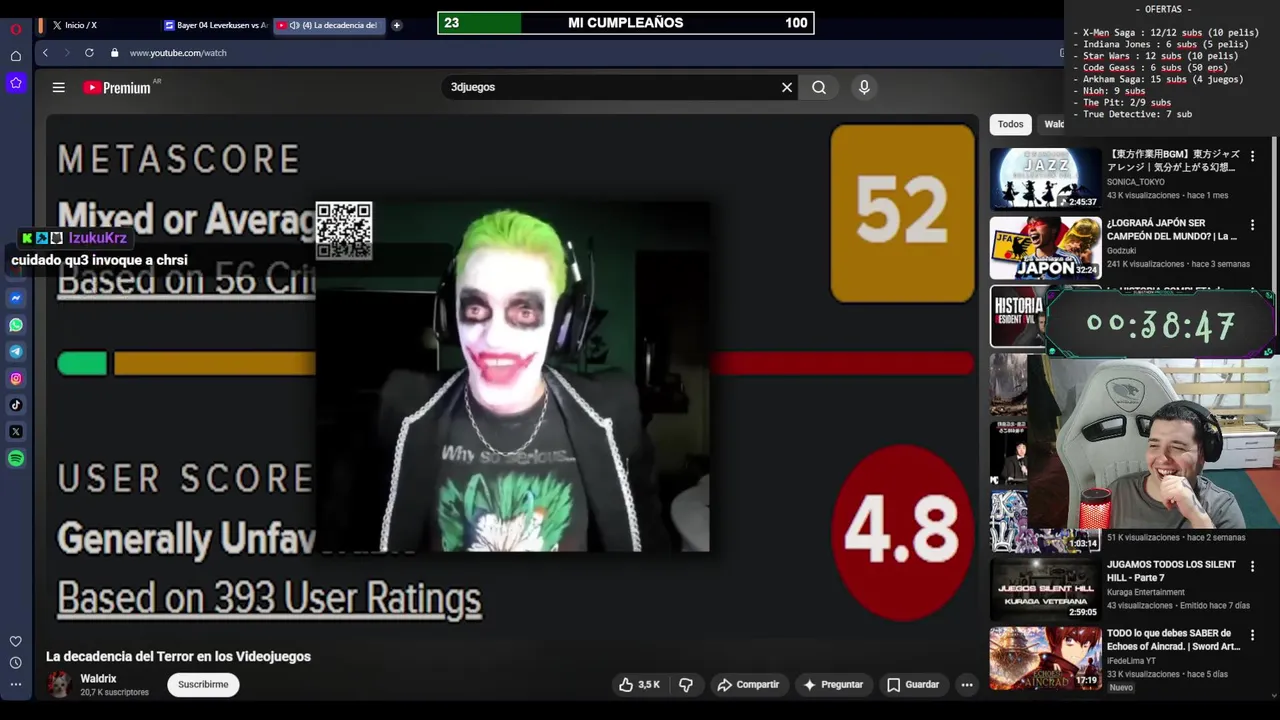The height and width of the screenshot is (720, 1280).
Task: Open the sidebar clock history icon
Action: tap(16, 663)
